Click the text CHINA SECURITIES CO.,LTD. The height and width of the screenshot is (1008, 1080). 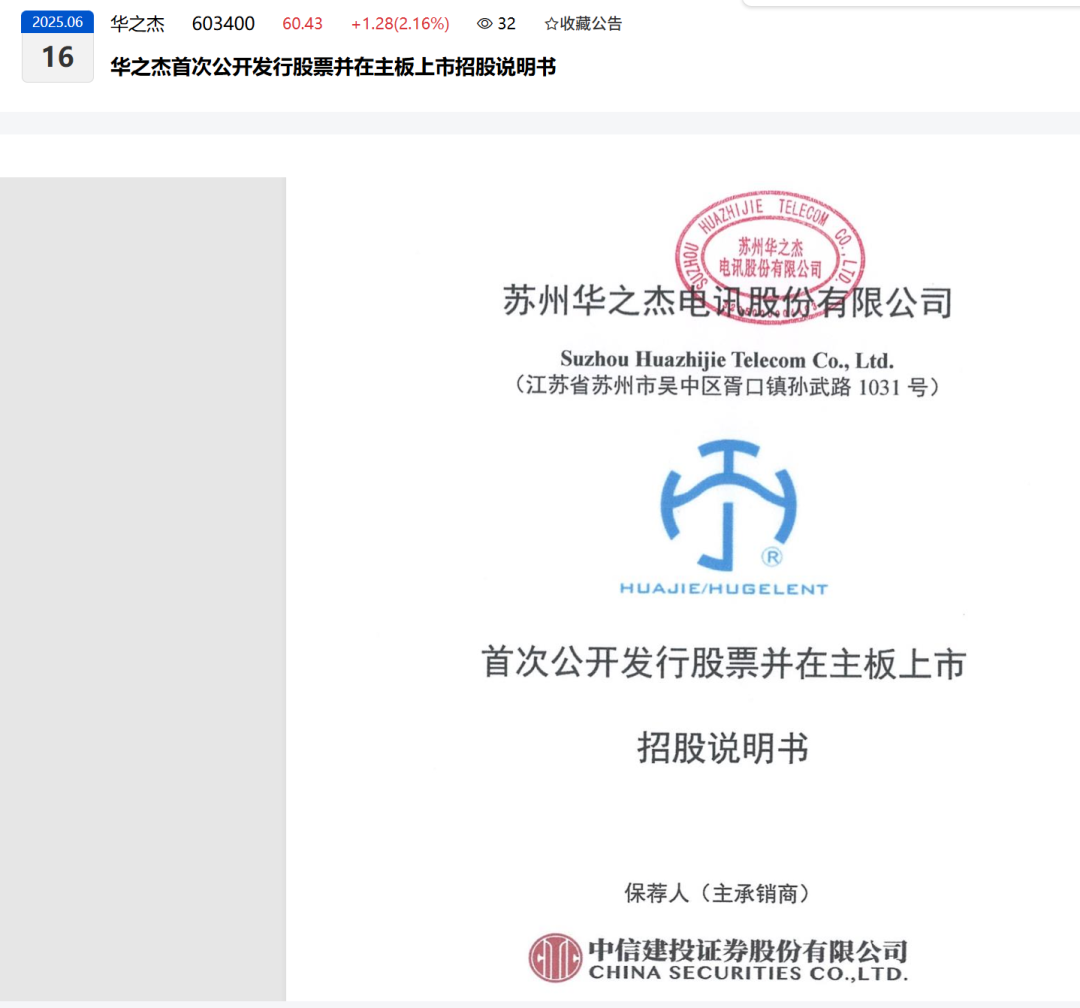pos(748,973)
